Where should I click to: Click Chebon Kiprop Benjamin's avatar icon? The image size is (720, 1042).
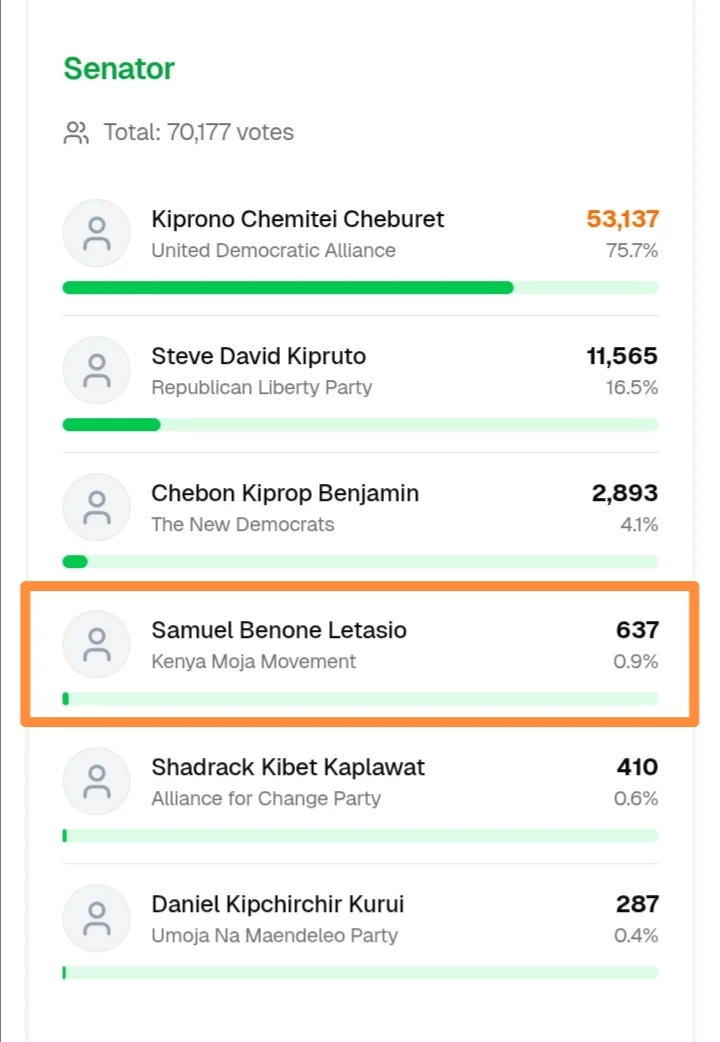[97, 507]
